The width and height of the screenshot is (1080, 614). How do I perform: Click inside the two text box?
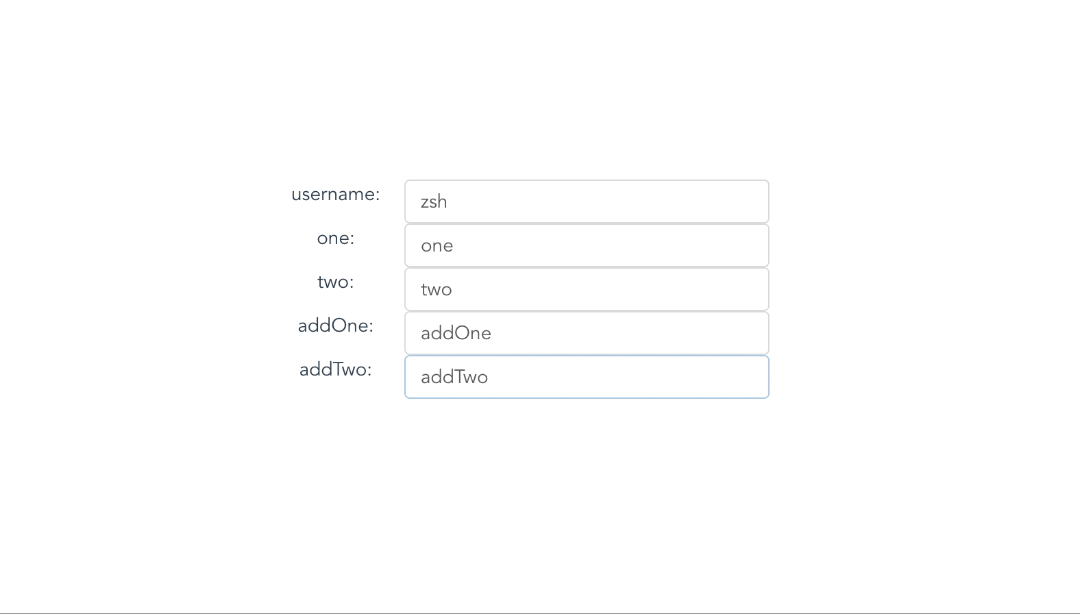(586, 289)
